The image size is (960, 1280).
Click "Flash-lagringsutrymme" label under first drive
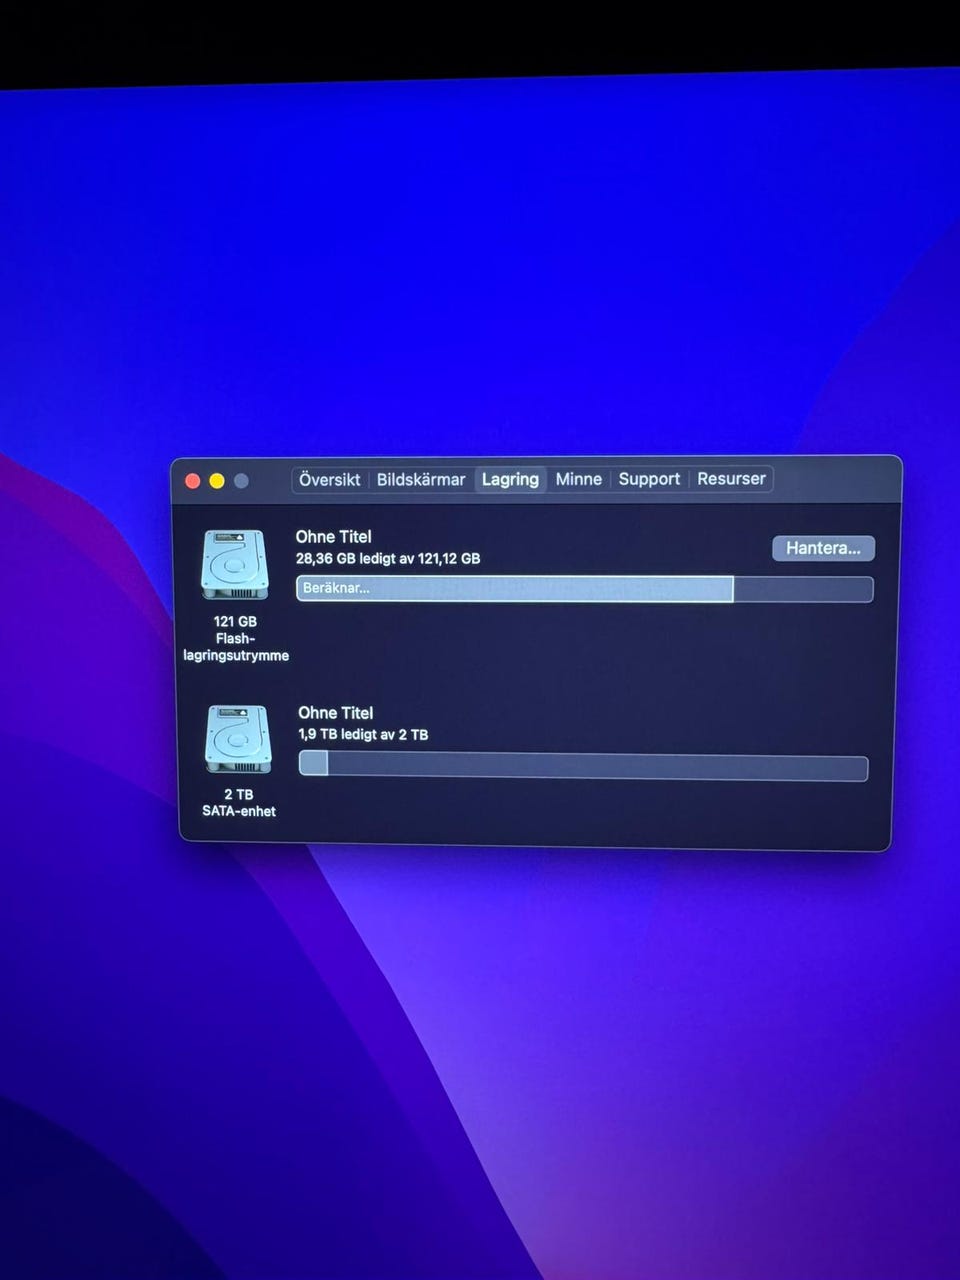pos(236,647)
